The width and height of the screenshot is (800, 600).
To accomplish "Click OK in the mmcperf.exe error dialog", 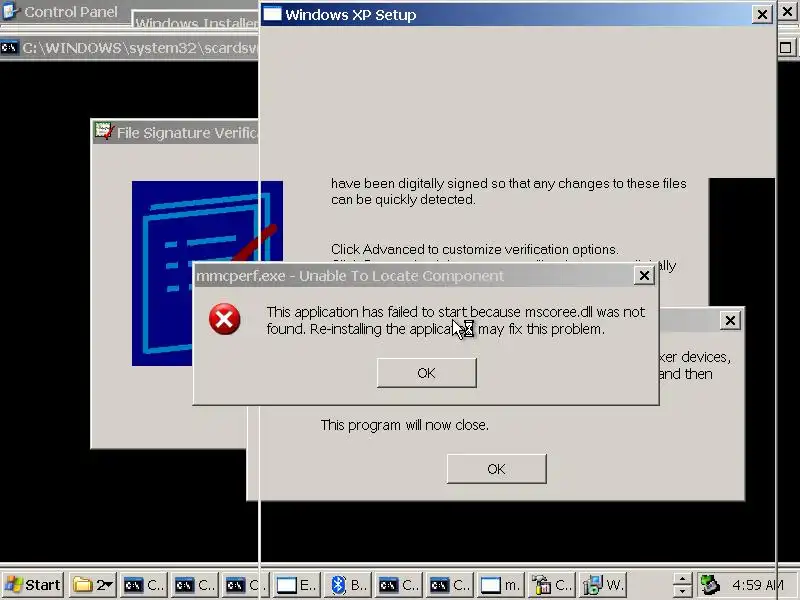I will coord(427,373).
